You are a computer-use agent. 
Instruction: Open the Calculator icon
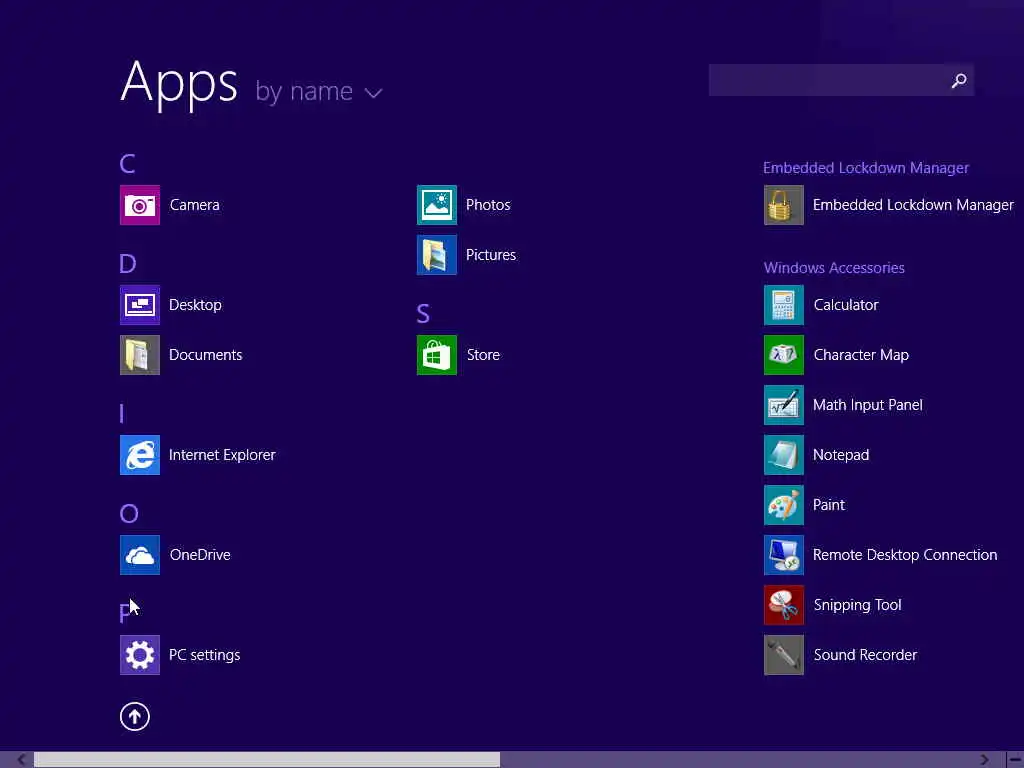(x=784, y=305)
